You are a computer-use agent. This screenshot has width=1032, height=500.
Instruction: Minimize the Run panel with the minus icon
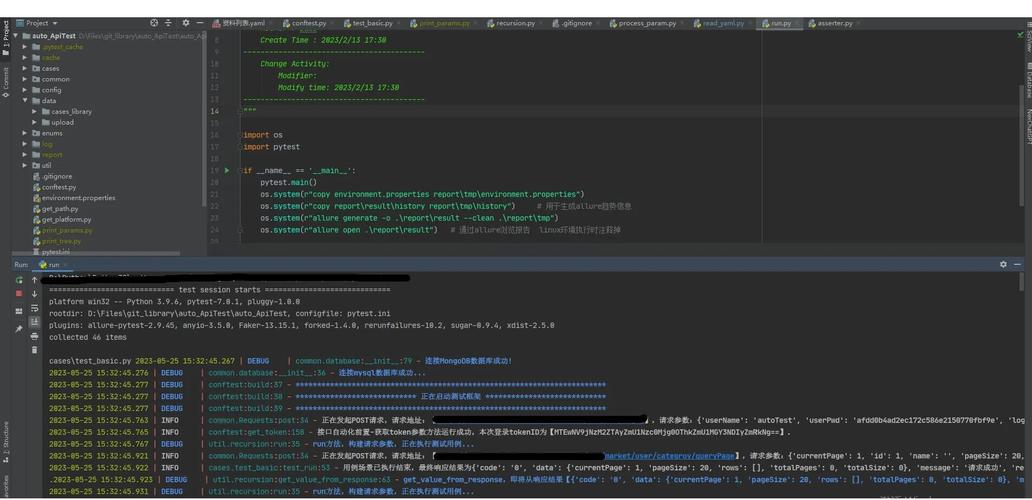pyautogui.click(x=1018, y=264)
